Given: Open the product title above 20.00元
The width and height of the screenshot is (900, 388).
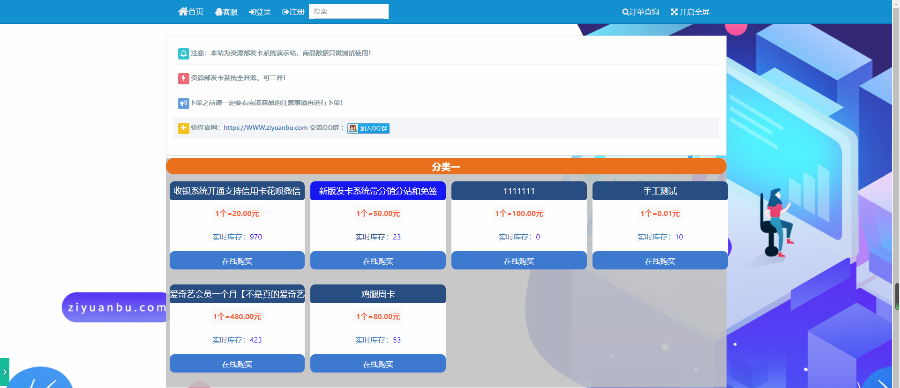Looking at the screenshot, I should pyautogui.click(x=237, y=191).
